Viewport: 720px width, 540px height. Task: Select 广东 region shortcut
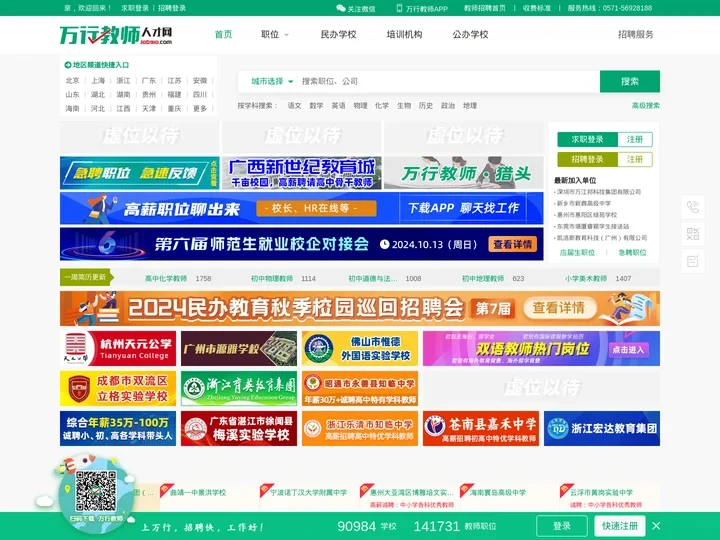pos(149,80)
